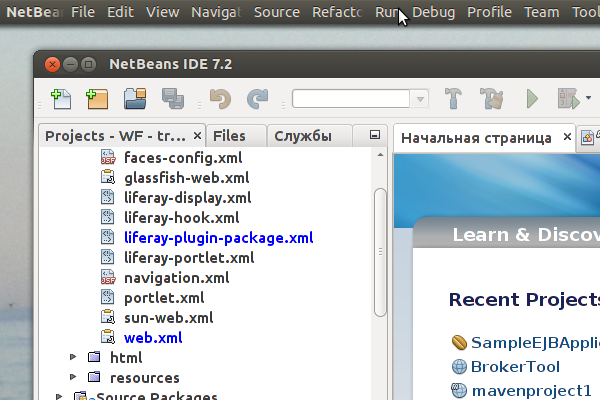The image size is (600, 400).
Task: Click the liferay-portlet.xml file icon
Action: [x=108, y=257]
